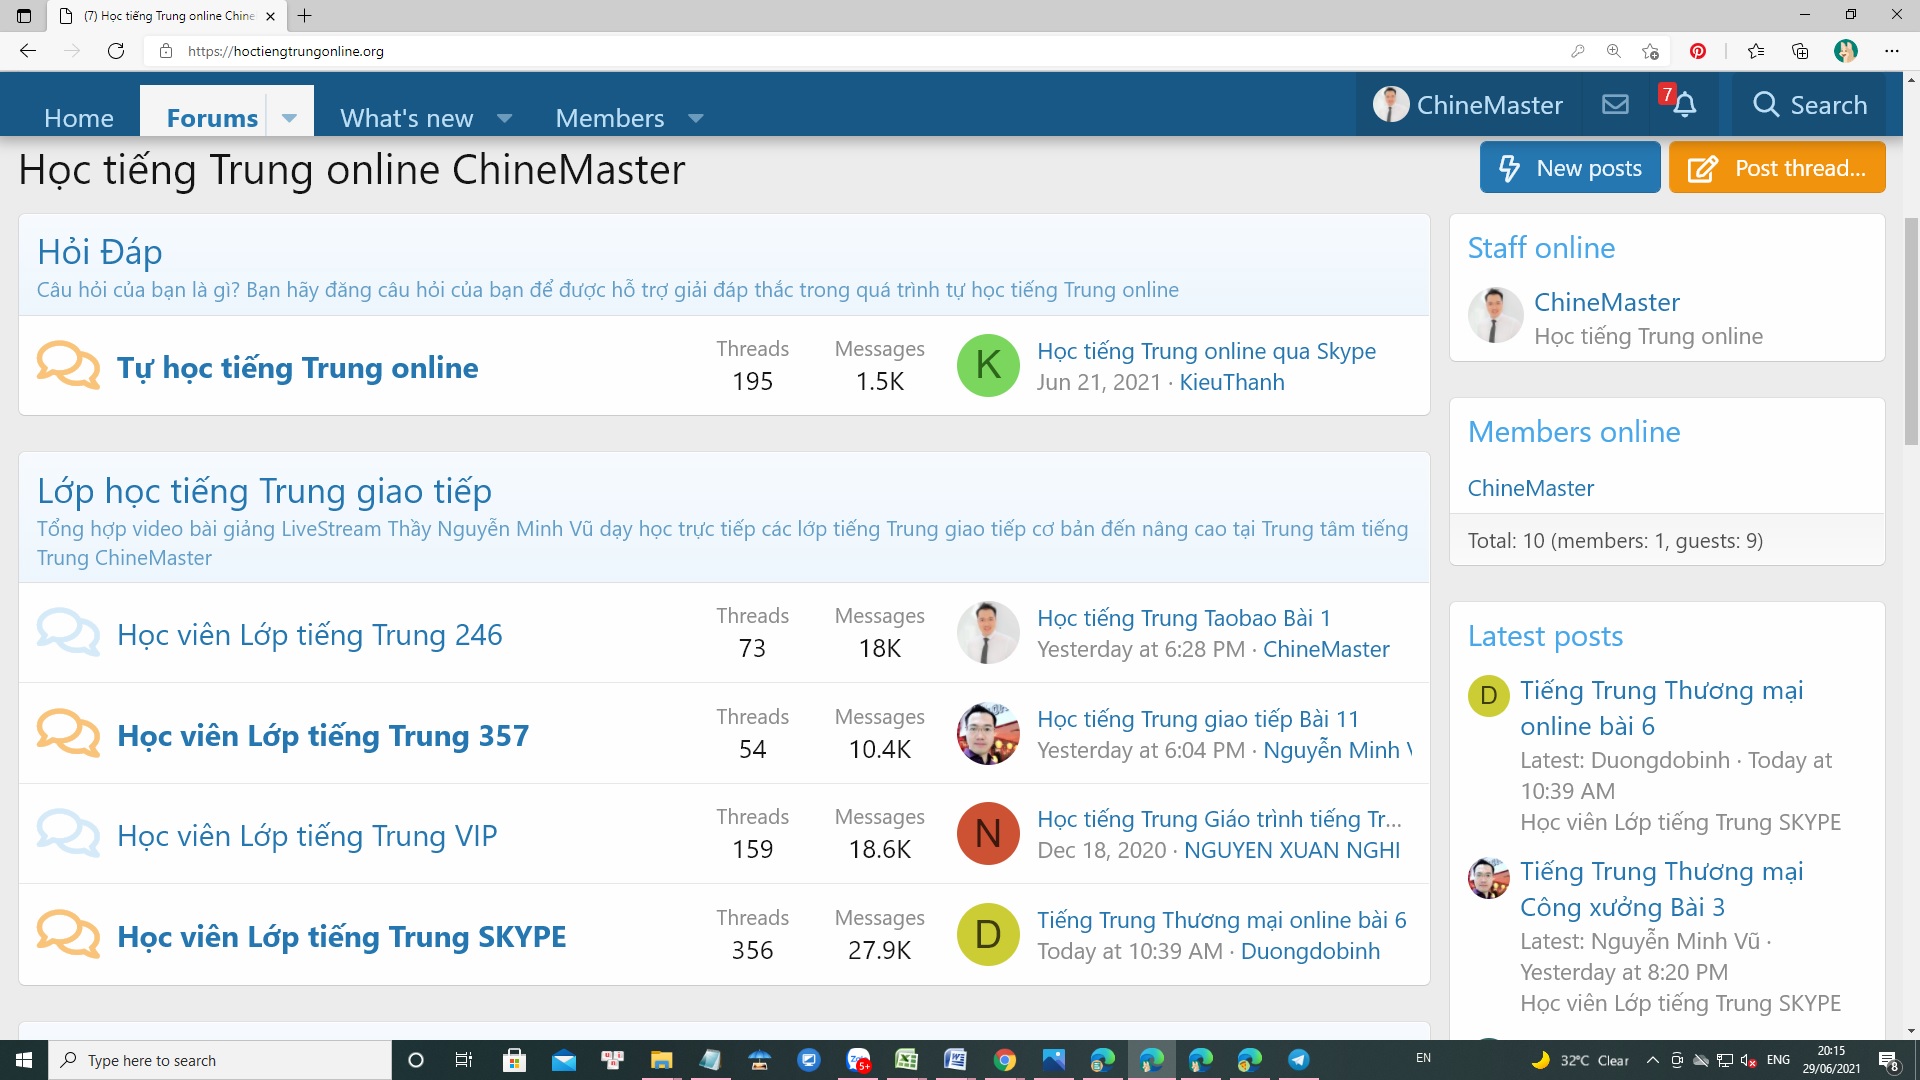Click the New posts button

point(1570,168)
